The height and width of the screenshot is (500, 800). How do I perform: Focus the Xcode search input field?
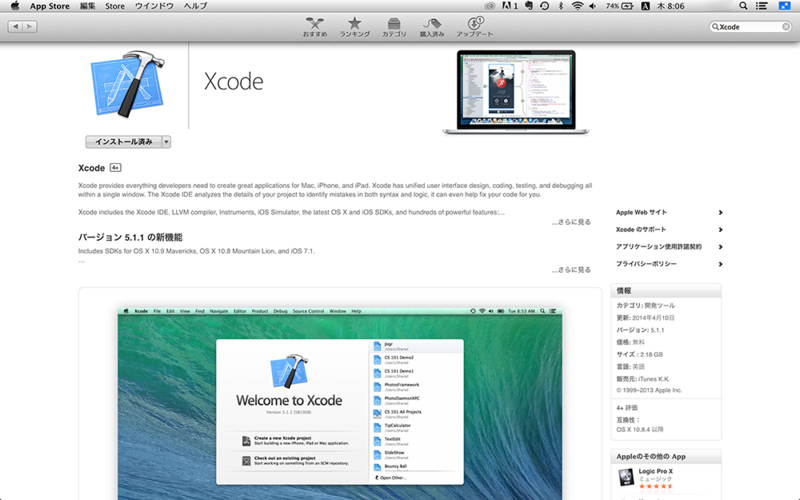click(750, 27)
